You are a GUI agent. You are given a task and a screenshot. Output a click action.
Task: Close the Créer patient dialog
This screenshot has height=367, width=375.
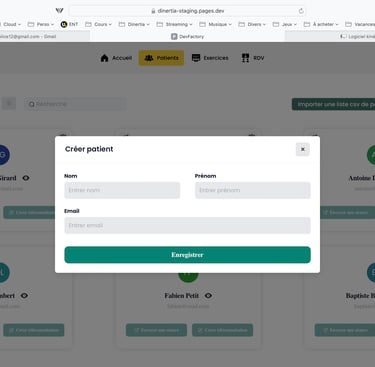(x=303, y=149)
